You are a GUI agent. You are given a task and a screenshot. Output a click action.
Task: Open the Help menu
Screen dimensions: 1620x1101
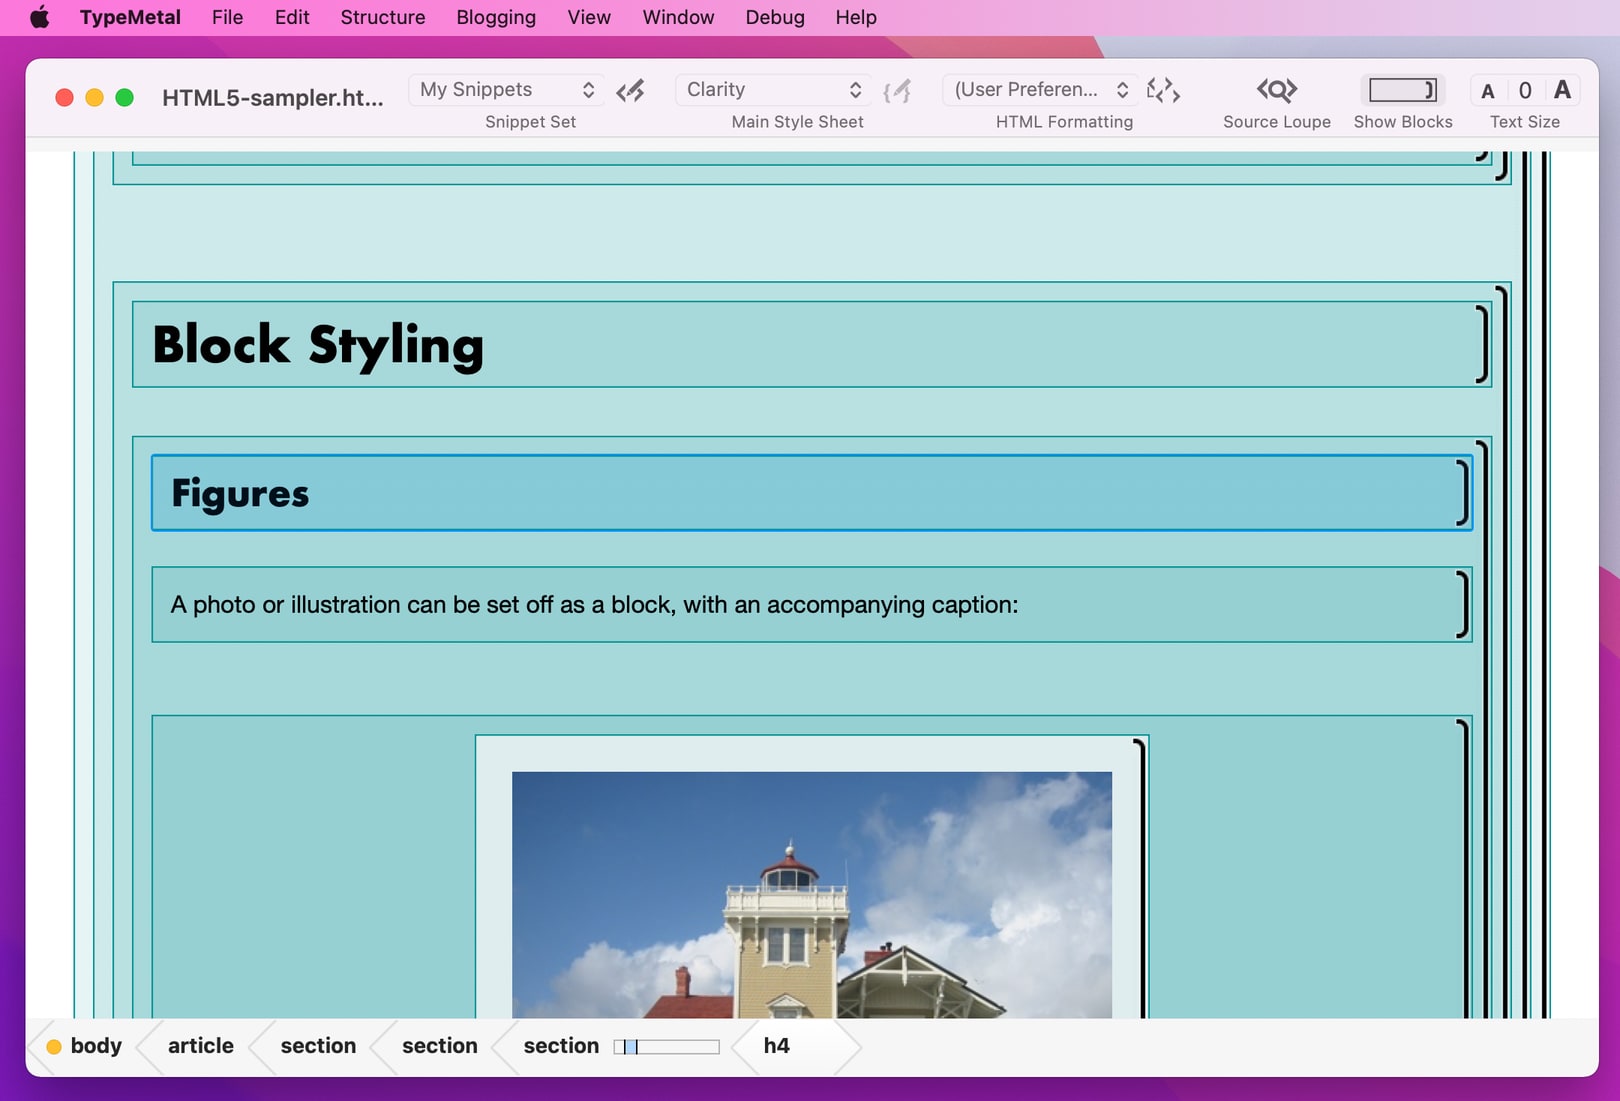click(x=856, y=17)
